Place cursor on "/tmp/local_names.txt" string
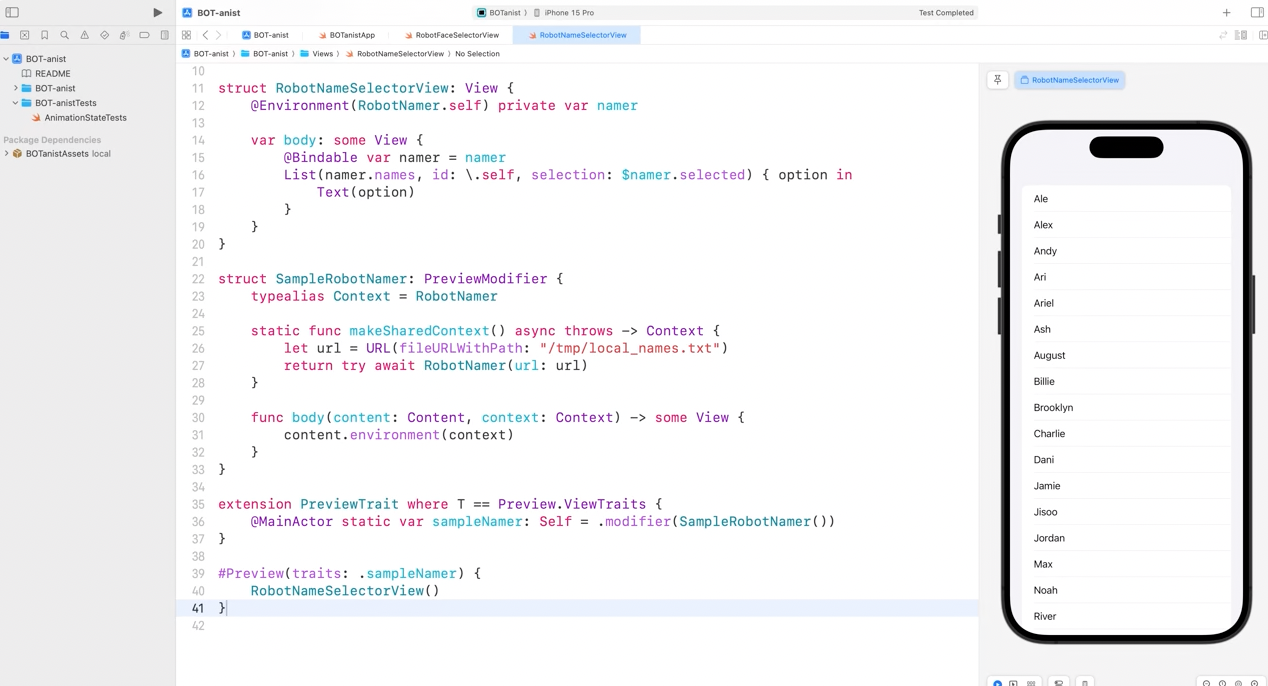Screen dimensions: 1268x686 click(x=630, y=349)
